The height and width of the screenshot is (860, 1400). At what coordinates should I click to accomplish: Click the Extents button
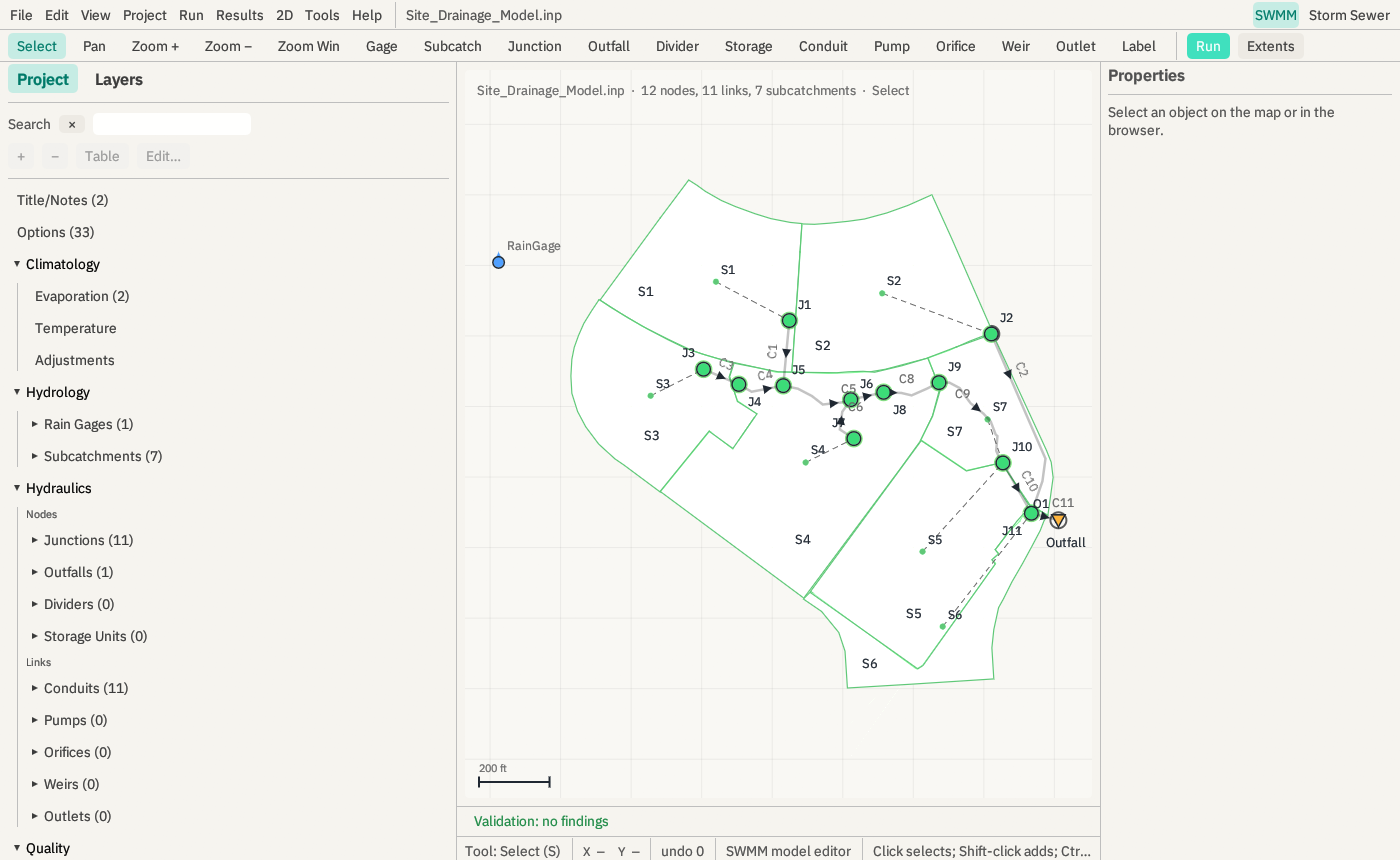pyautogui.click(x=1271, y=46)
